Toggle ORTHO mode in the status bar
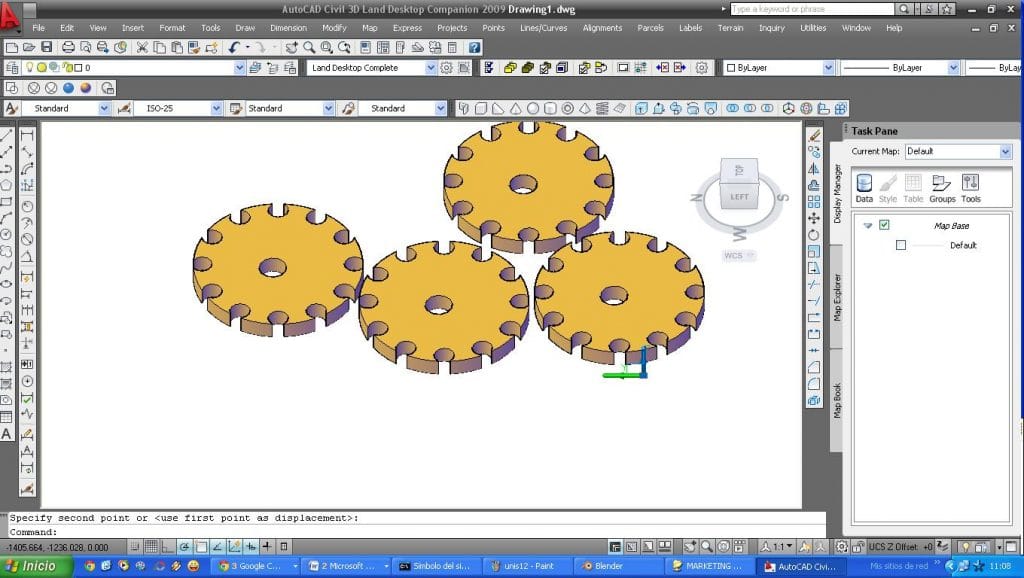 [x=165, y=545]
